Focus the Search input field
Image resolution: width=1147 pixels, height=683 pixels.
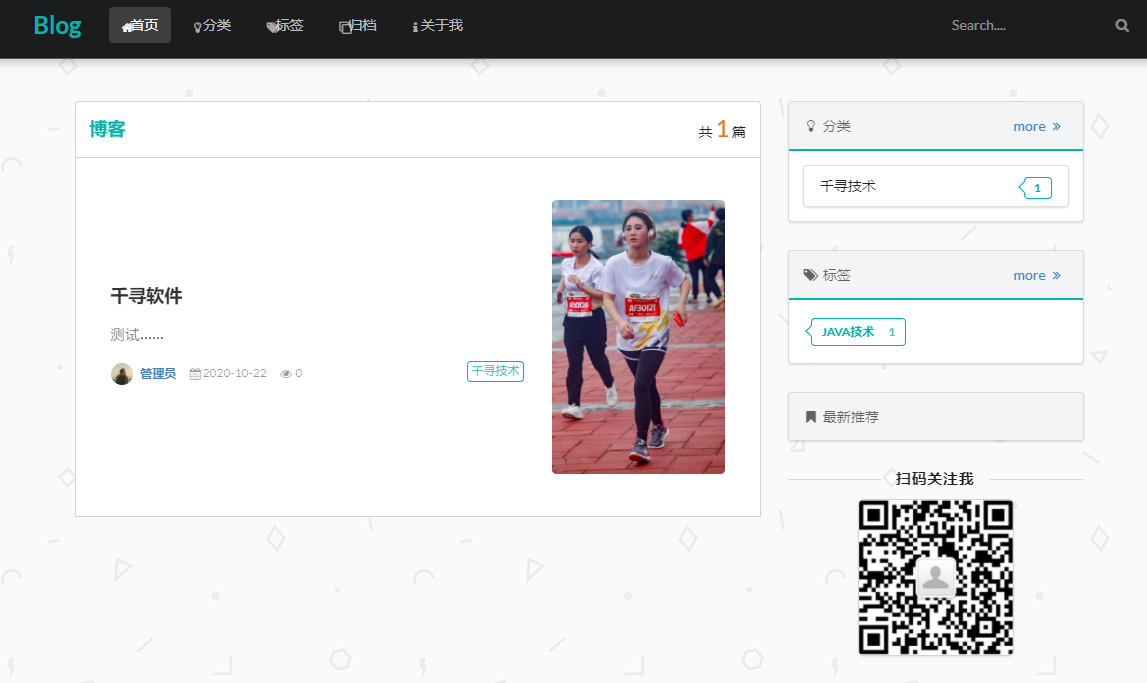[1024, 26]
